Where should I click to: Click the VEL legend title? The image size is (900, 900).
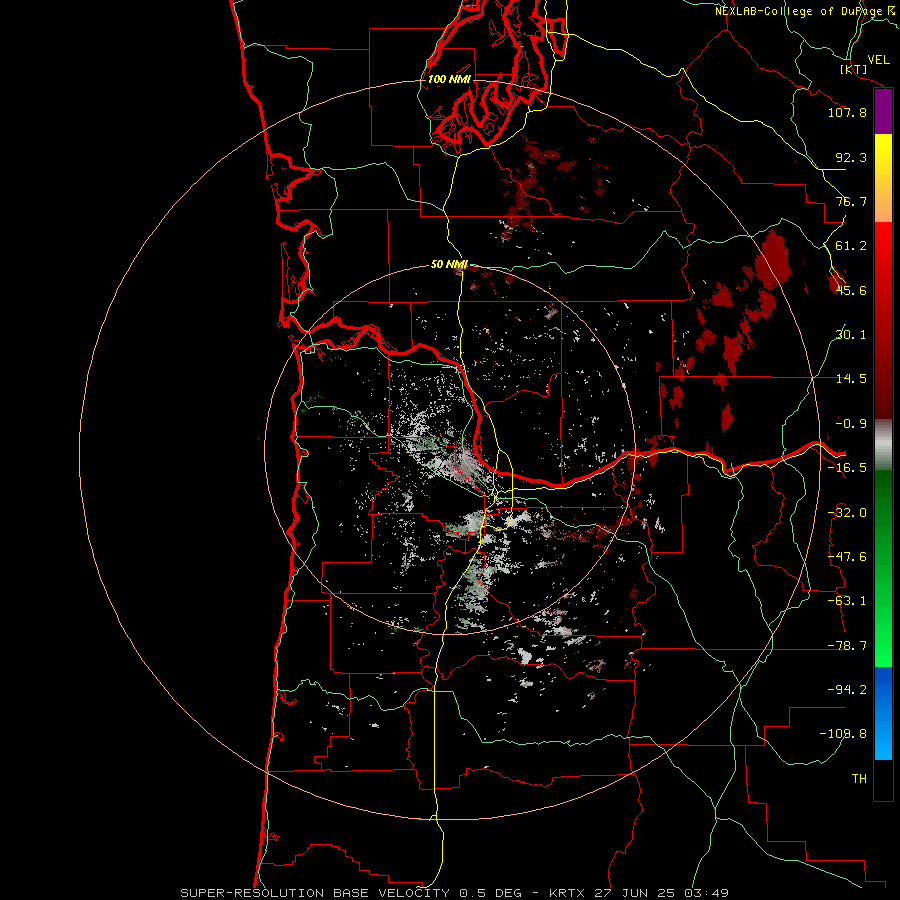(878, 59)
